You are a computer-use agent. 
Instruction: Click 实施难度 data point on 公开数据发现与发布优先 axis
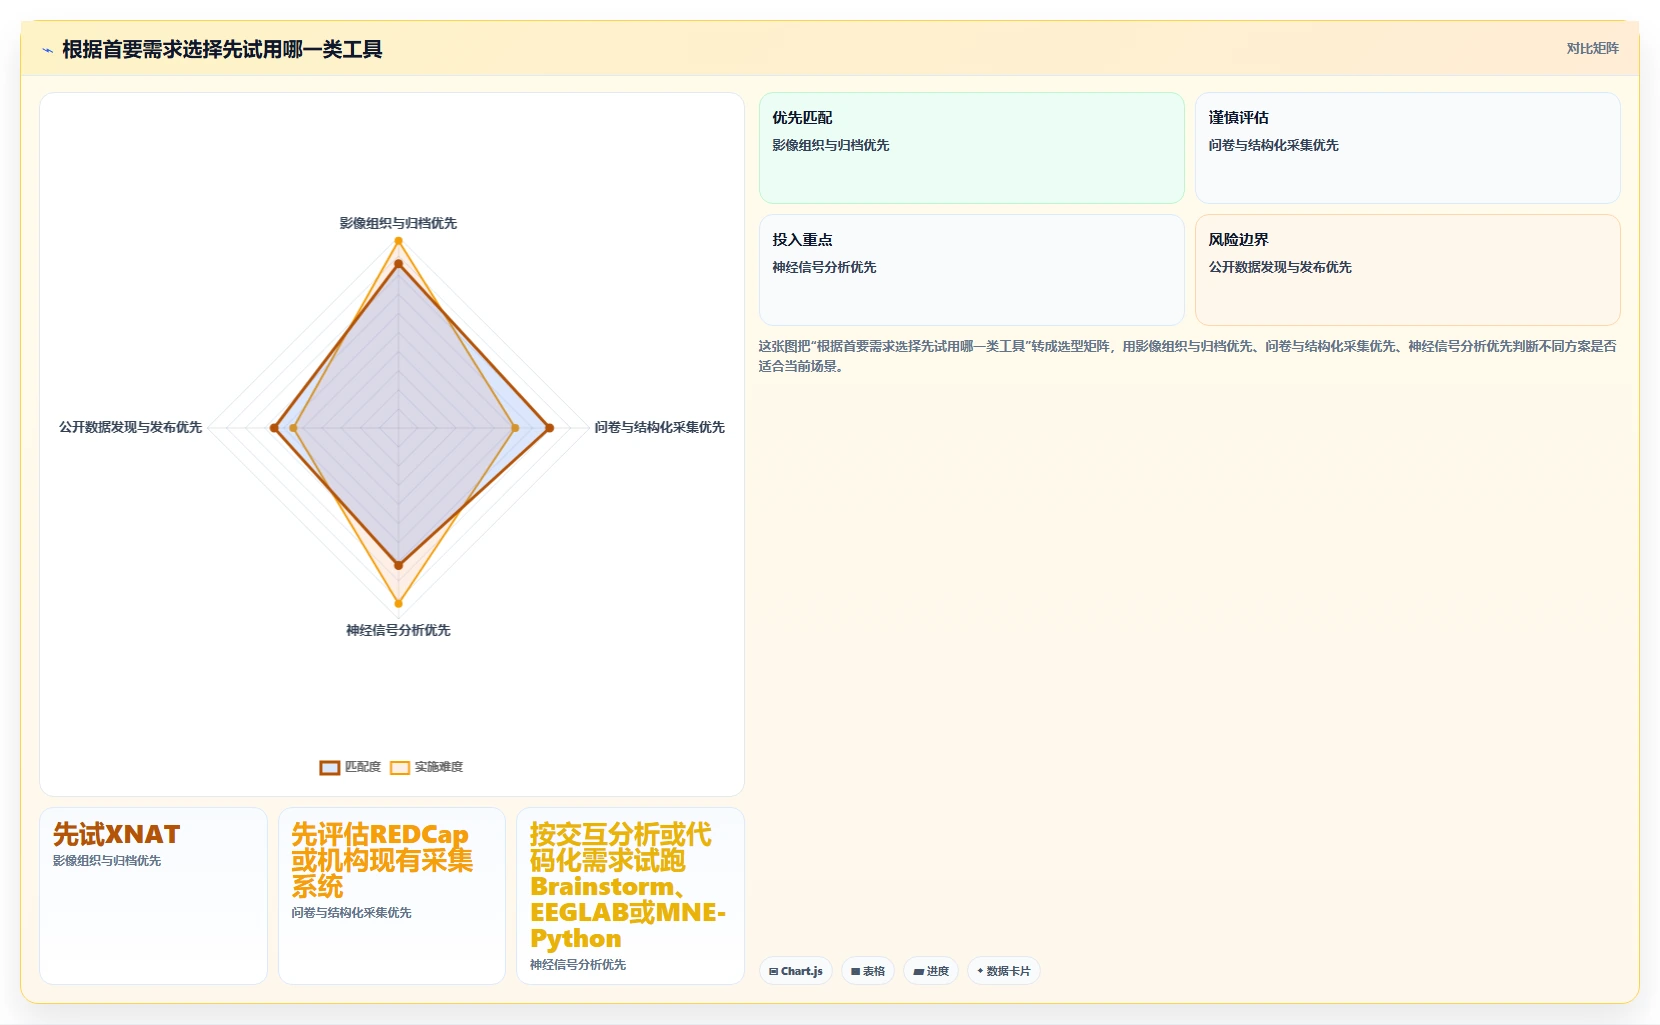pos(293,428)
